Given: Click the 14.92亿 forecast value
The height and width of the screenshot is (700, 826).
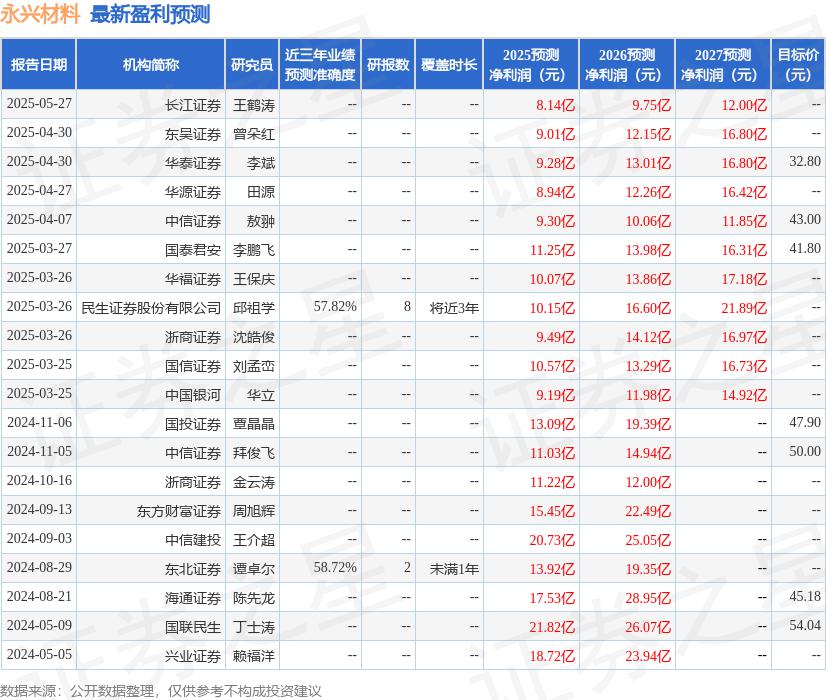Looking at the screenshot, I should [x=744, y=395].
